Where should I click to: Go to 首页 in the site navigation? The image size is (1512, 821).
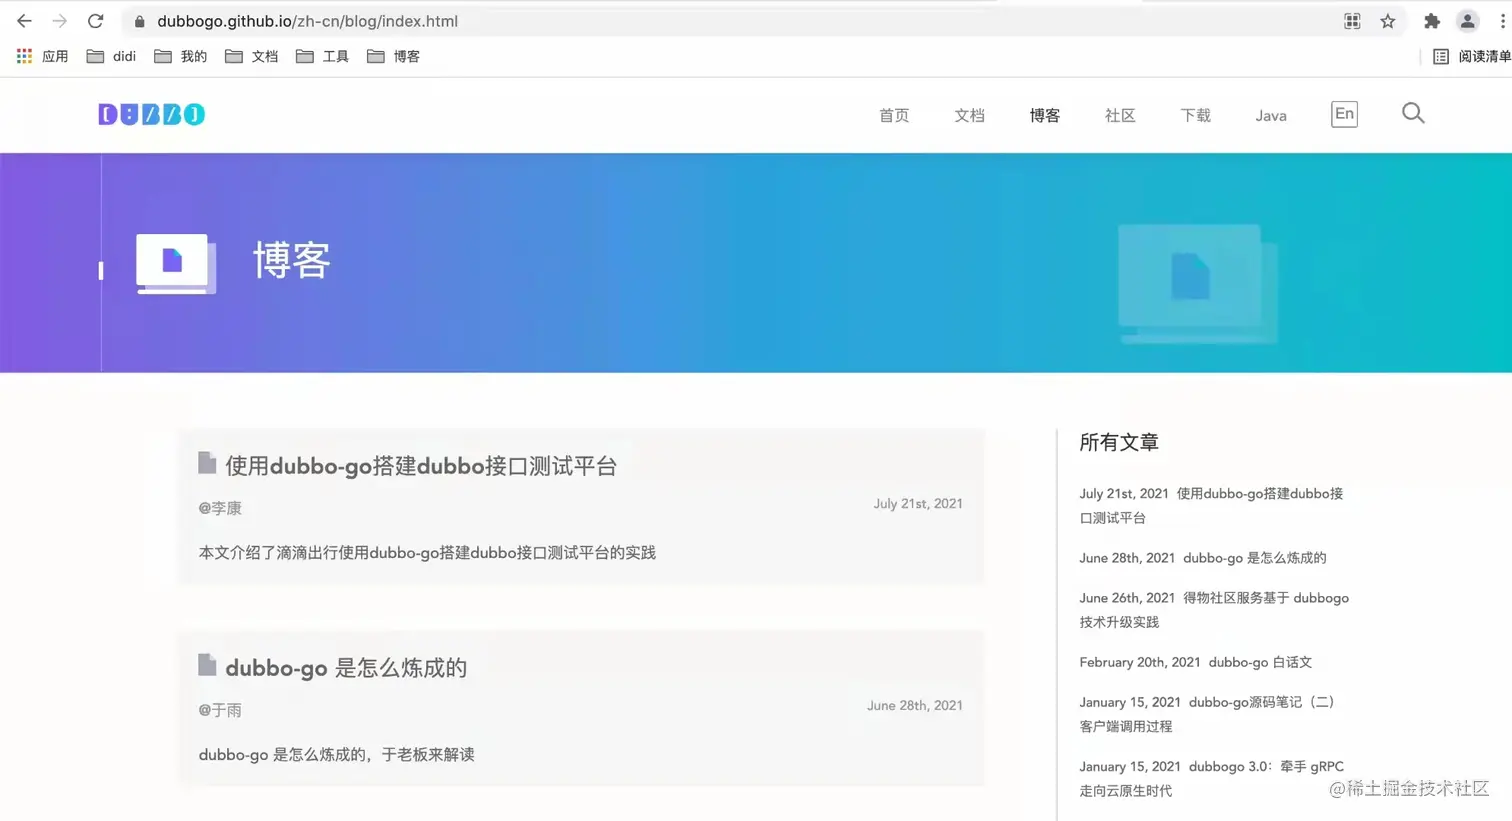pyautogui.click(x=894, y=116)
